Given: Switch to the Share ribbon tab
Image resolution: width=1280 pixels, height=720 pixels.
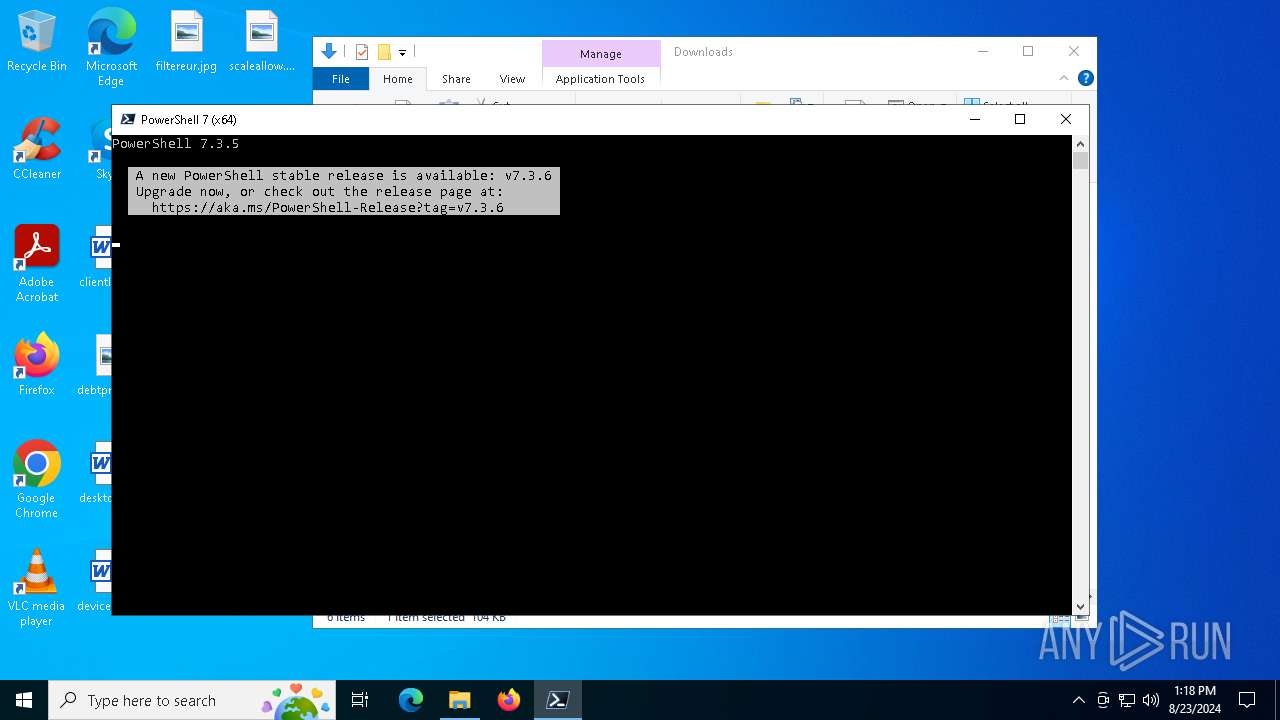Looking at the screenshot, I should click(456, 79).
